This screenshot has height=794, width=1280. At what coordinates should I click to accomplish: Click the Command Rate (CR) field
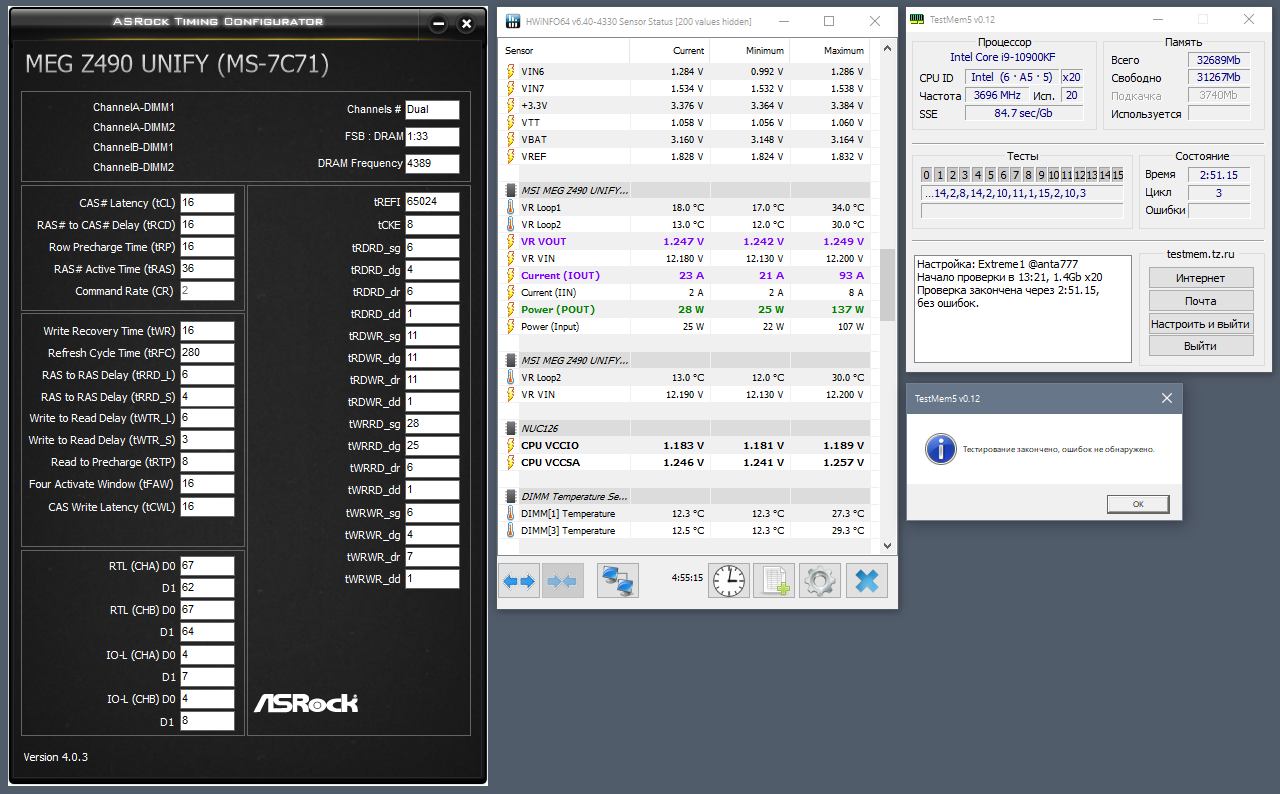pyautogui.click(x=207, y=291)
